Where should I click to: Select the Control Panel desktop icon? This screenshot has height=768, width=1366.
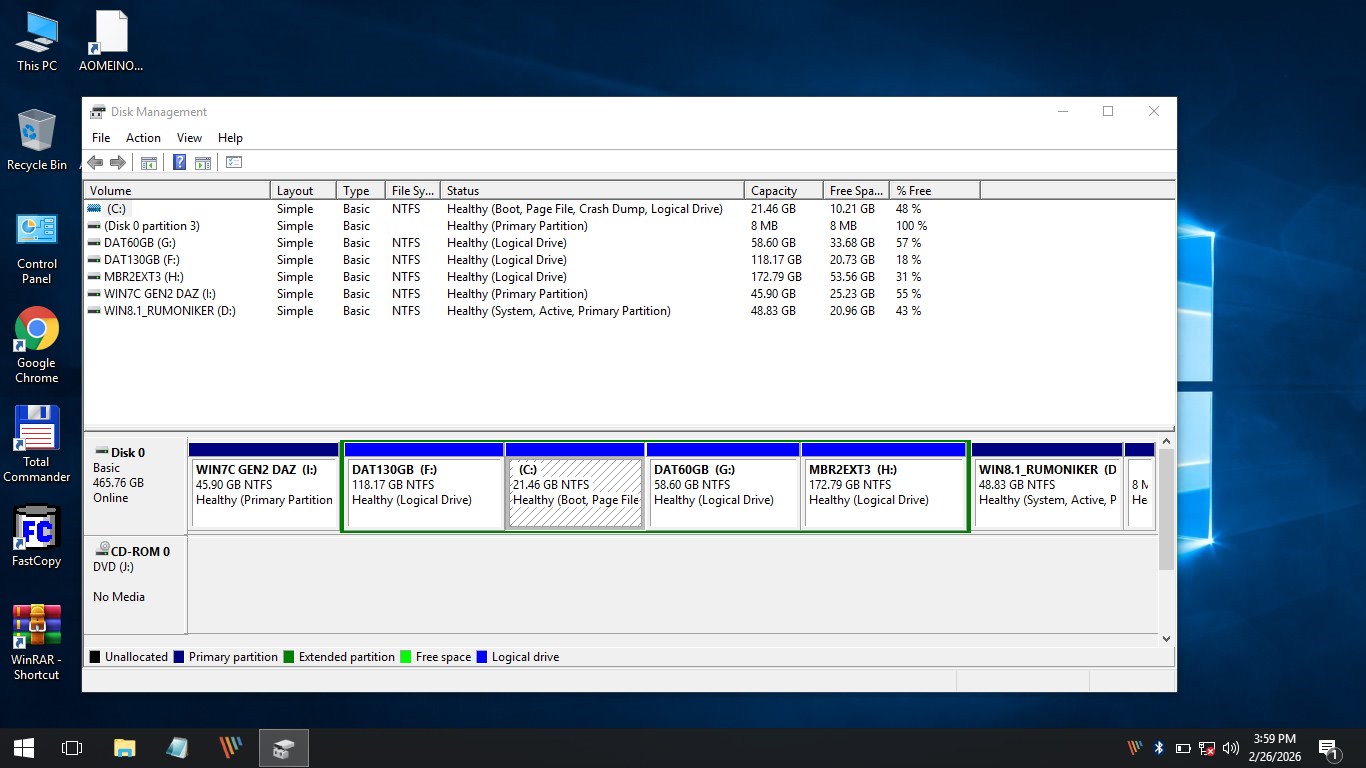click(x=37, y=247)
